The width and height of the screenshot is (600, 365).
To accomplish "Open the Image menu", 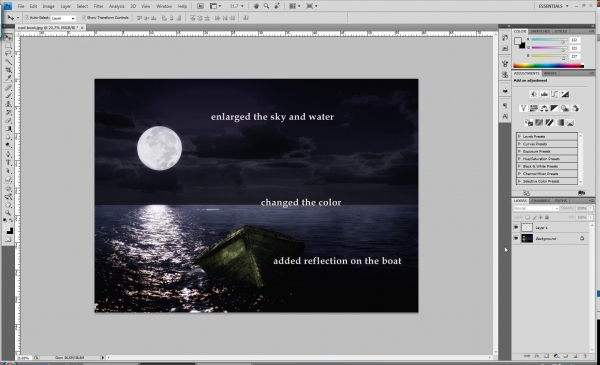I will pyautogui.click(x=49, y=6).
